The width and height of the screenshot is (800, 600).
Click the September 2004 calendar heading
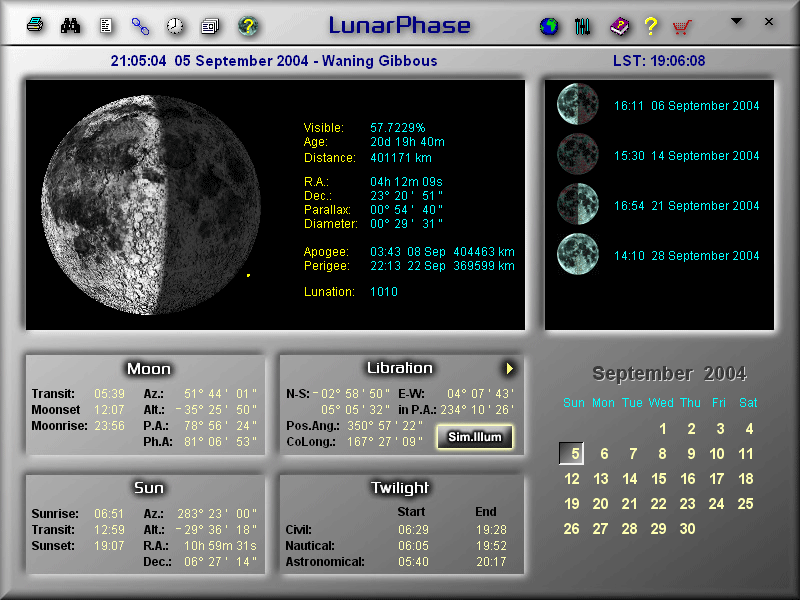click(x=669, y=374)
